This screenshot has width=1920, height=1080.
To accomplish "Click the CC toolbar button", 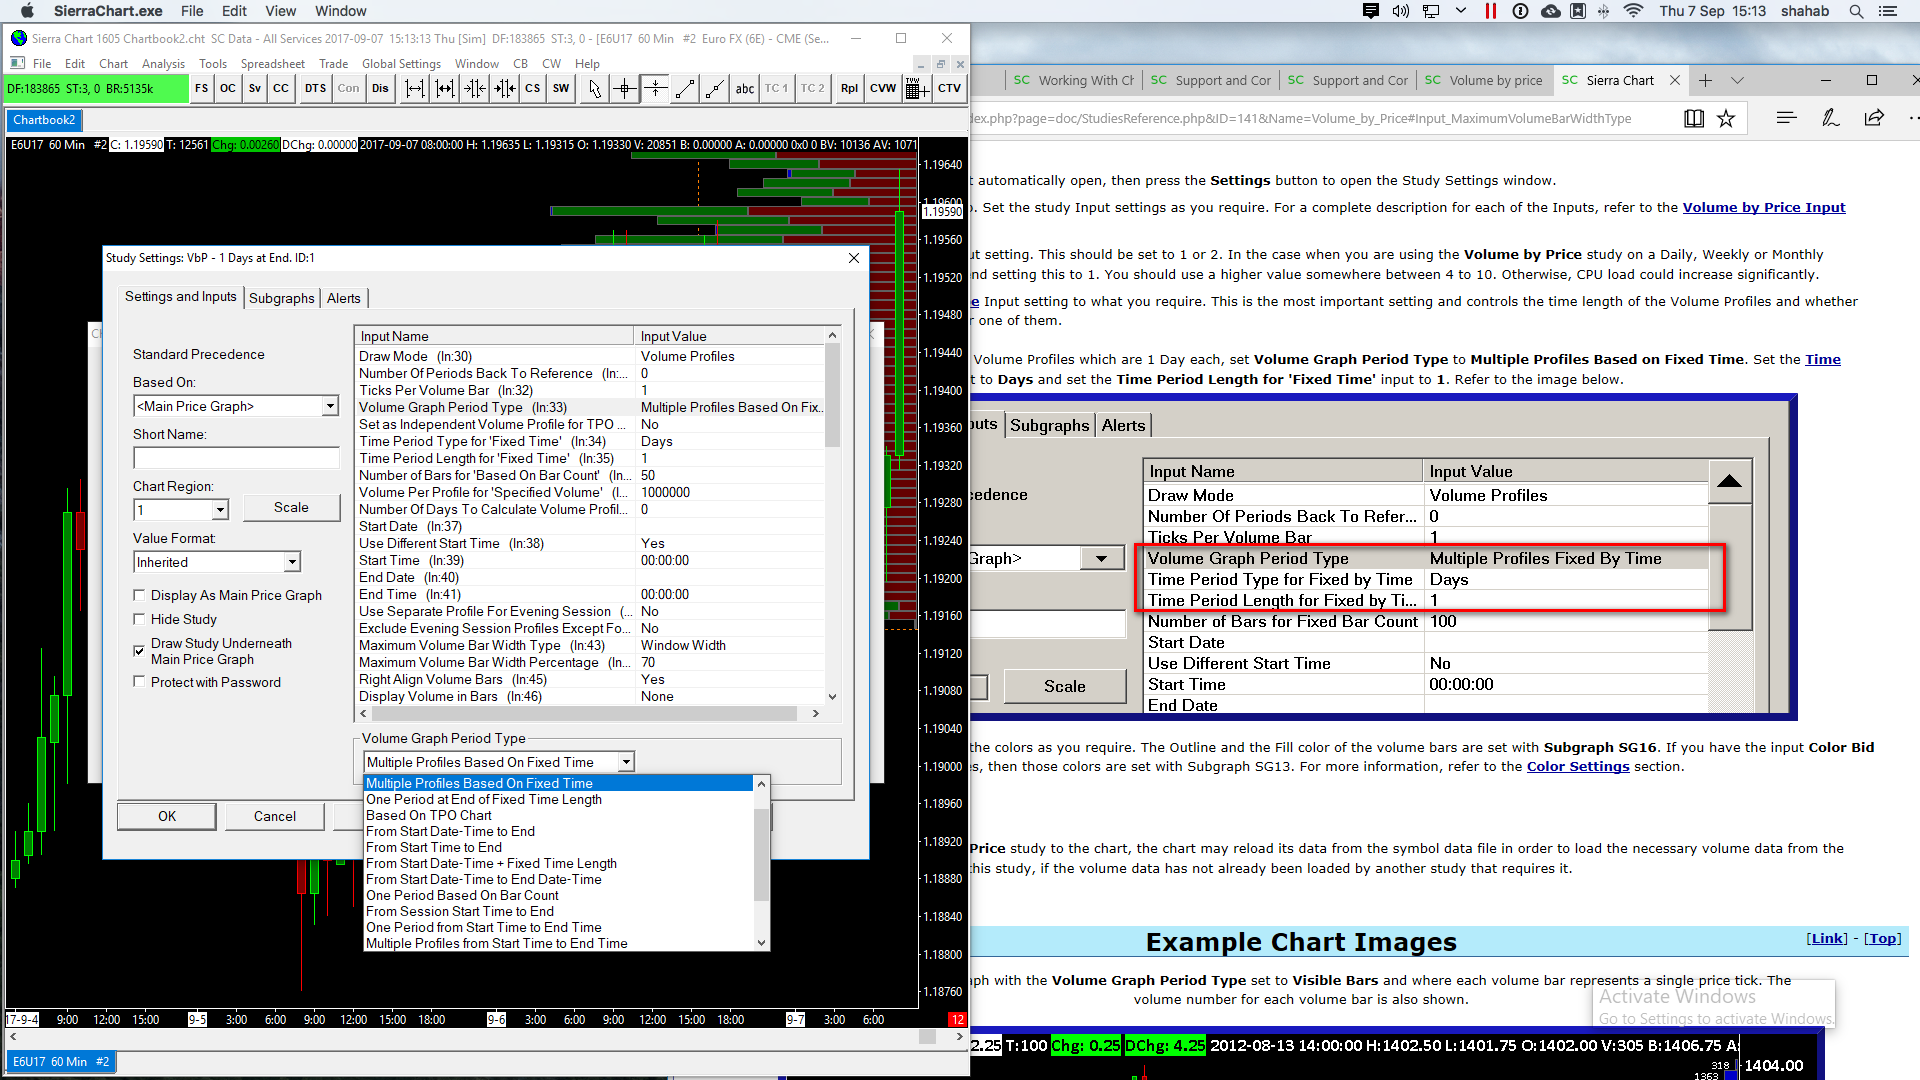I will click(281, 88).
